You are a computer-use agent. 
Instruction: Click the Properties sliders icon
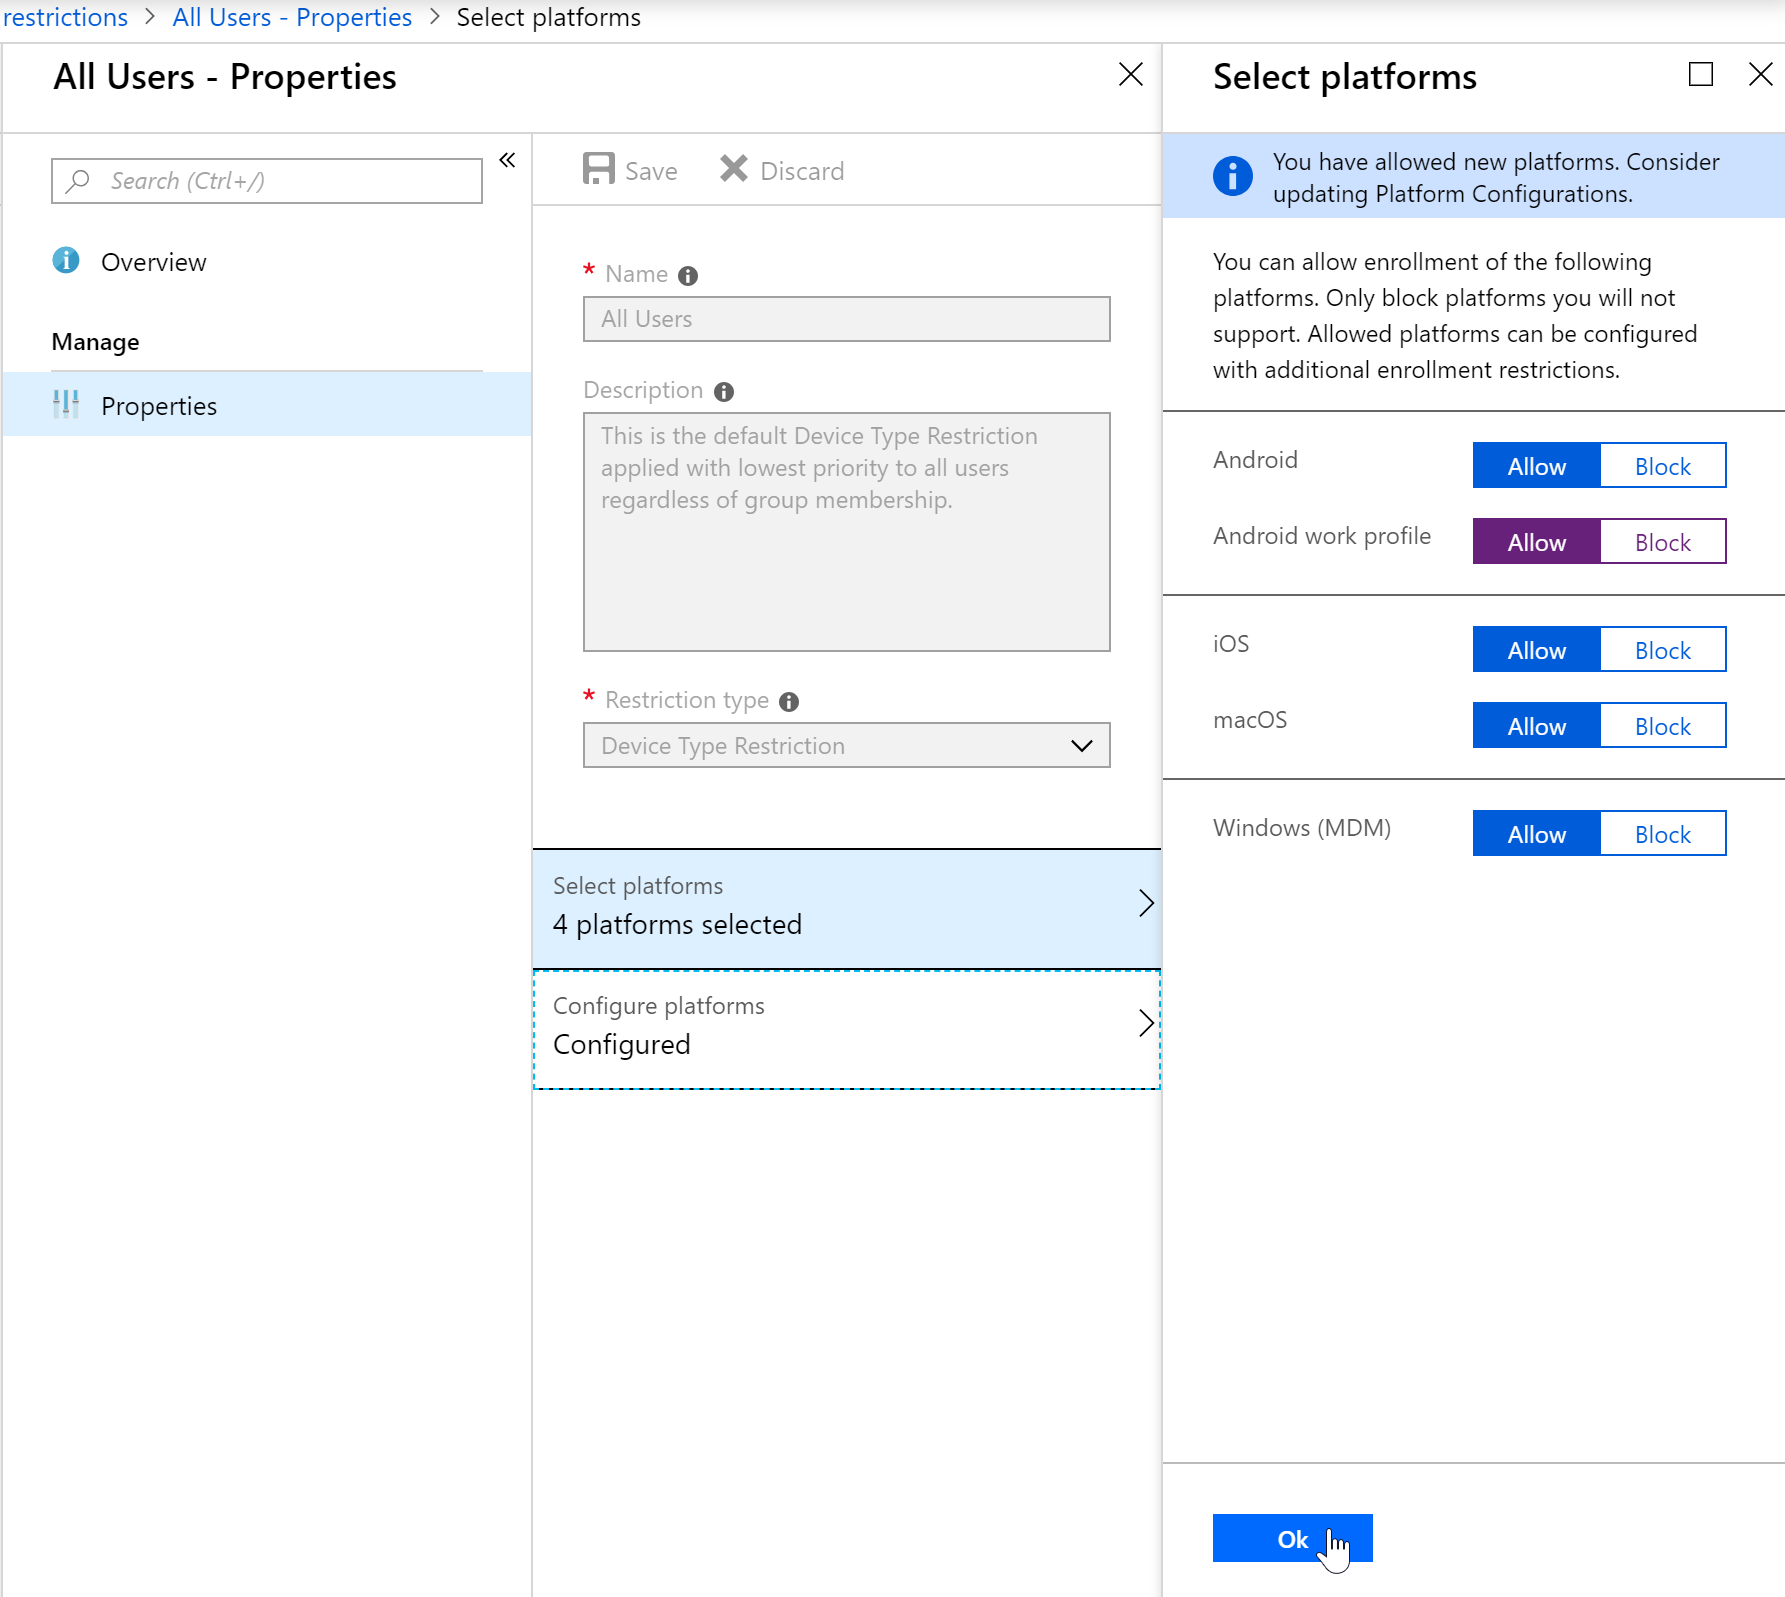pyautogui.click(x=66, y=404)
